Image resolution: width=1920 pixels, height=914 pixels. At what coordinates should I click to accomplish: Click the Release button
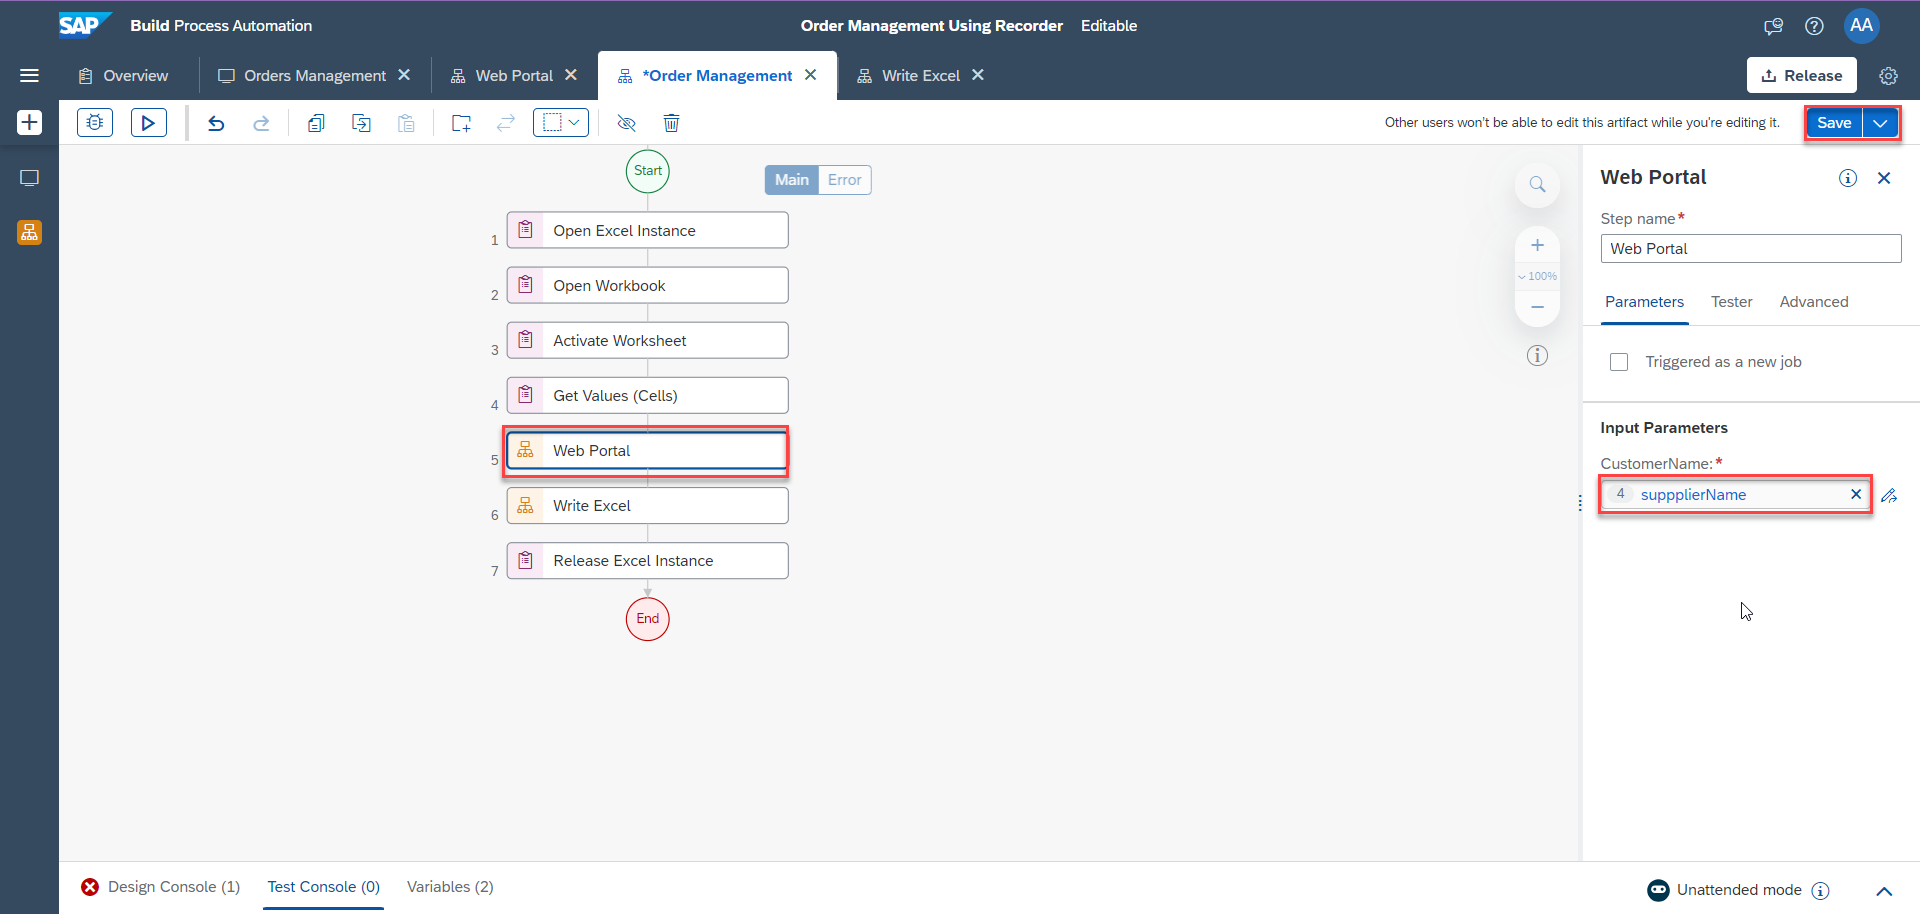[x=1801, y=76]
